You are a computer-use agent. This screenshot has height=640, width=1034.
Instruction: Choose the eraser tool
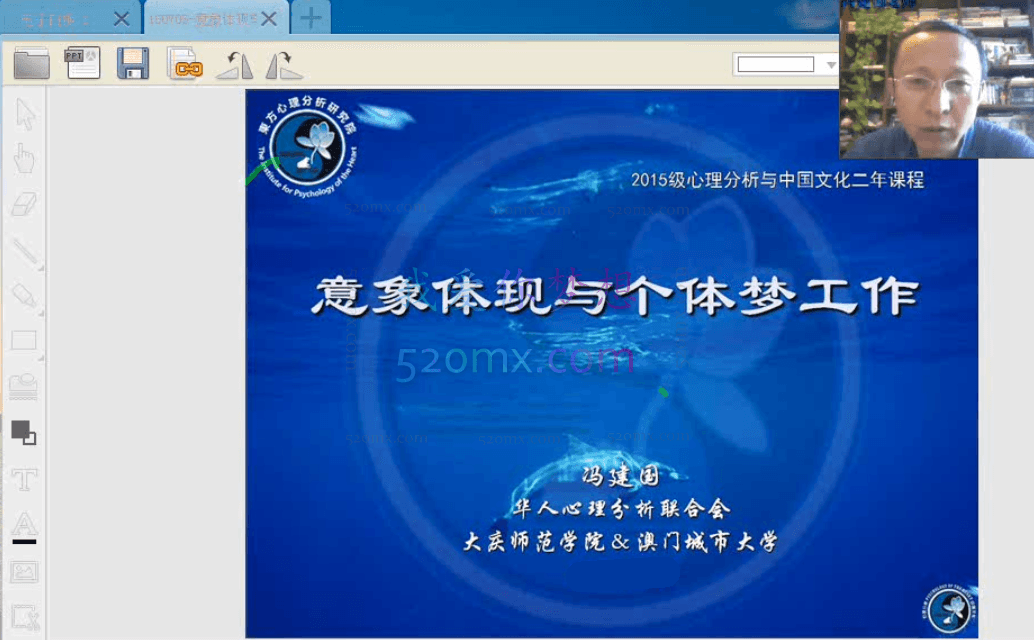tap(24, 205)
